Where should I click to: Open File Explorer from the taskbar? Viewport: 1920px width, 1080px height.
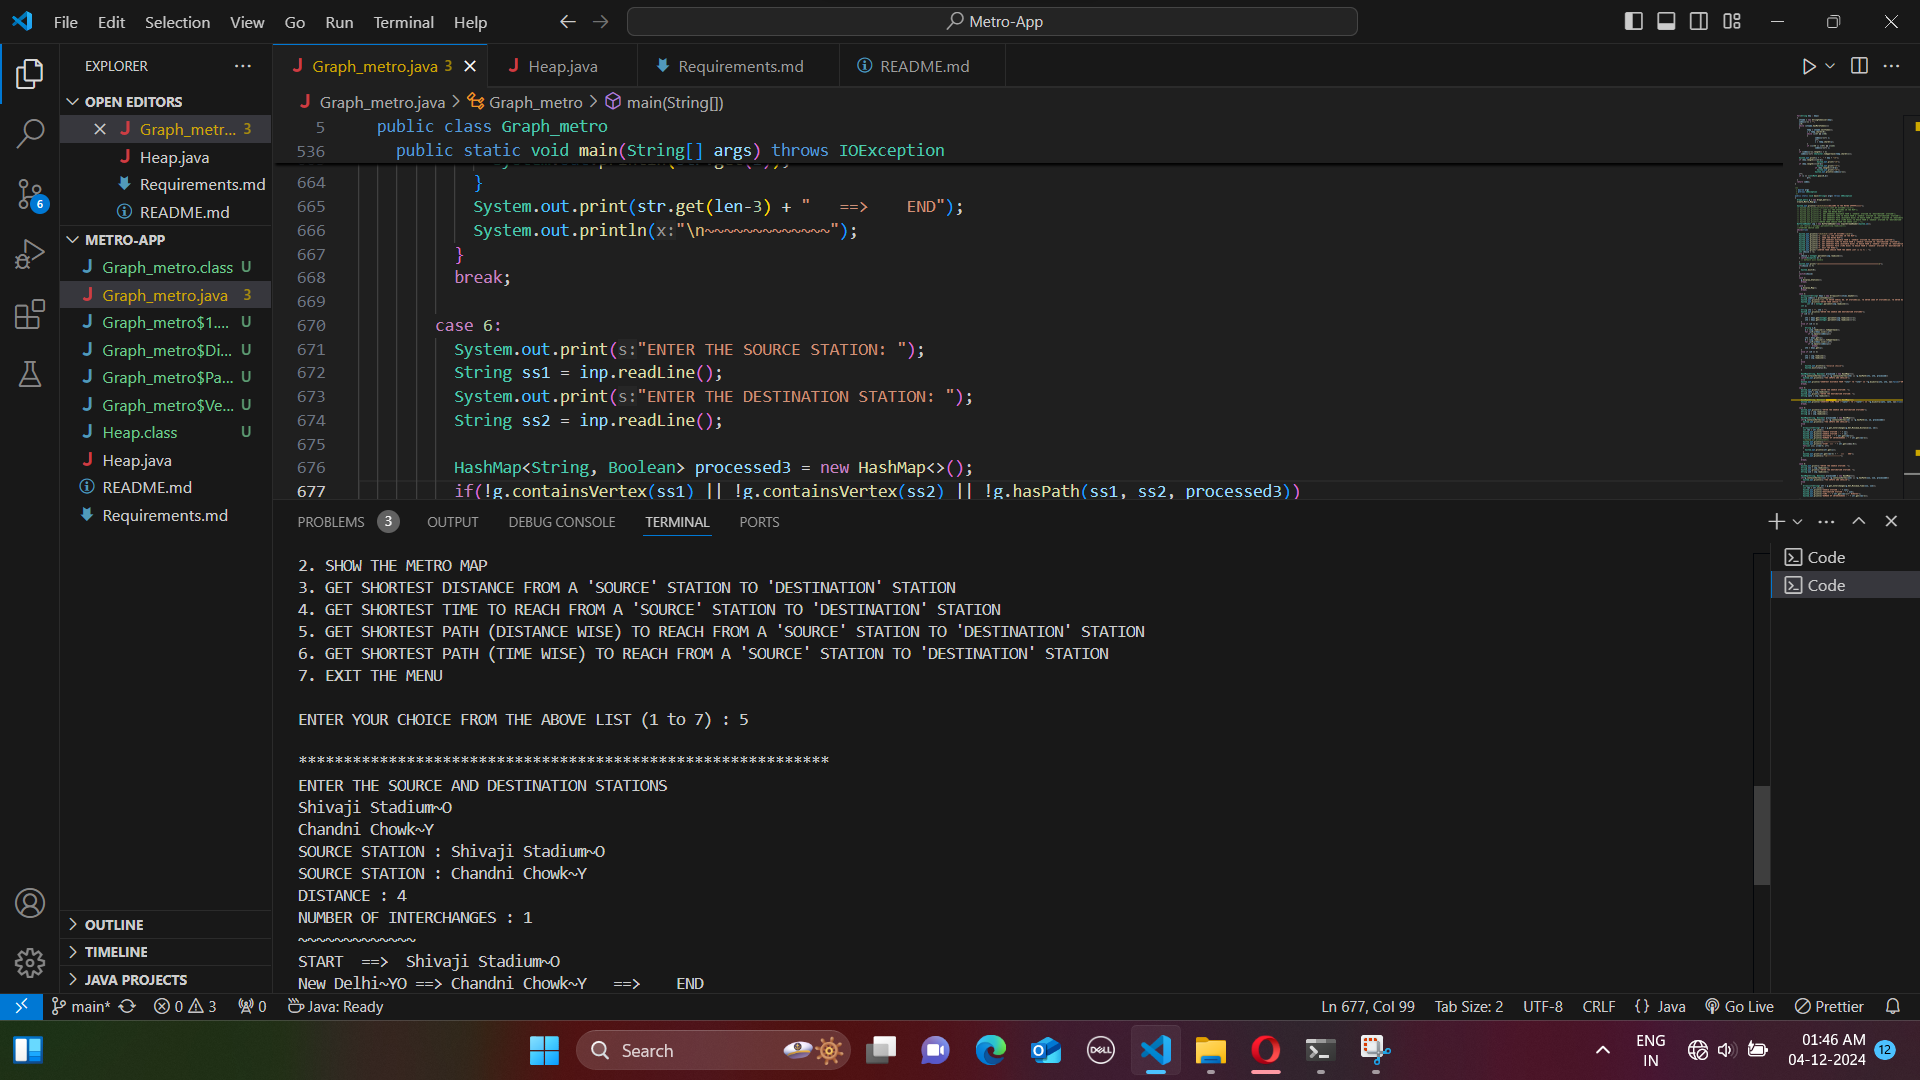click(x=1210, y=1050)
